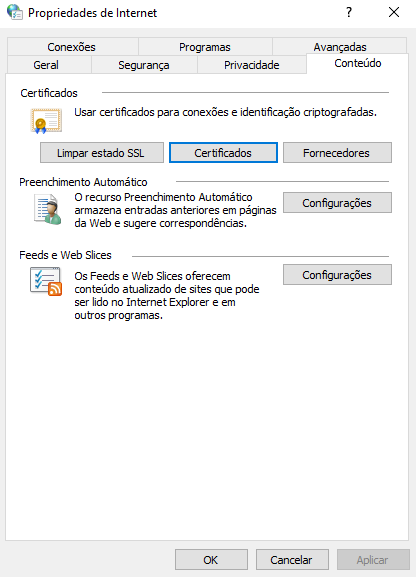Click the help question mark button
This screenshot has width=416, height=577.
(x=349, y=13)
